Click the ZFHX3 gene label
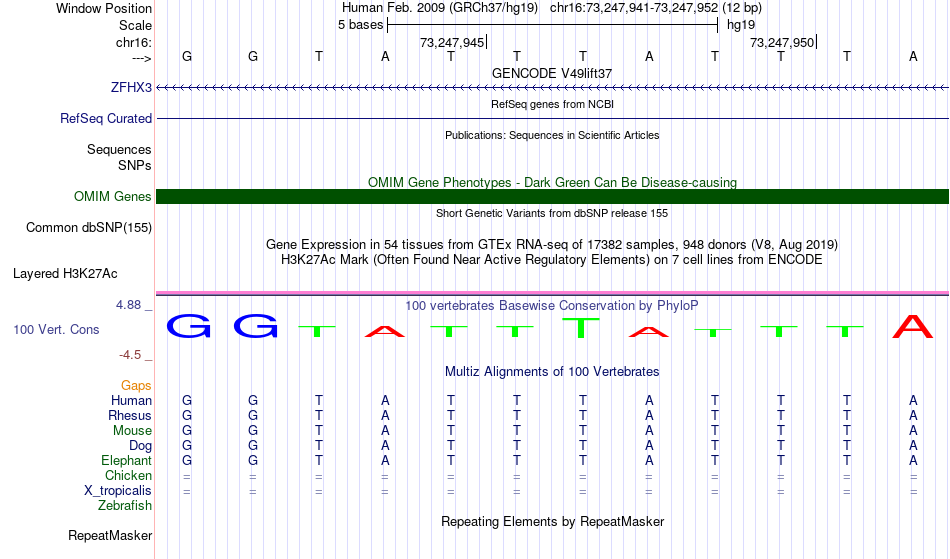950x559 pixels. (x=131, y=87)
